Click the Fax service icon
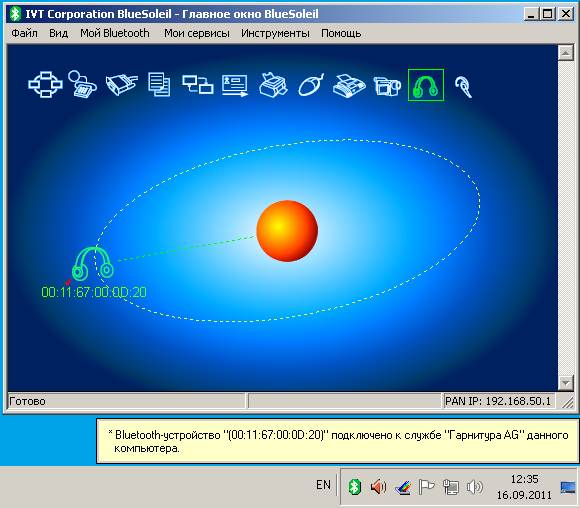The width and height of the screenshot is (580, 508). 349,85
